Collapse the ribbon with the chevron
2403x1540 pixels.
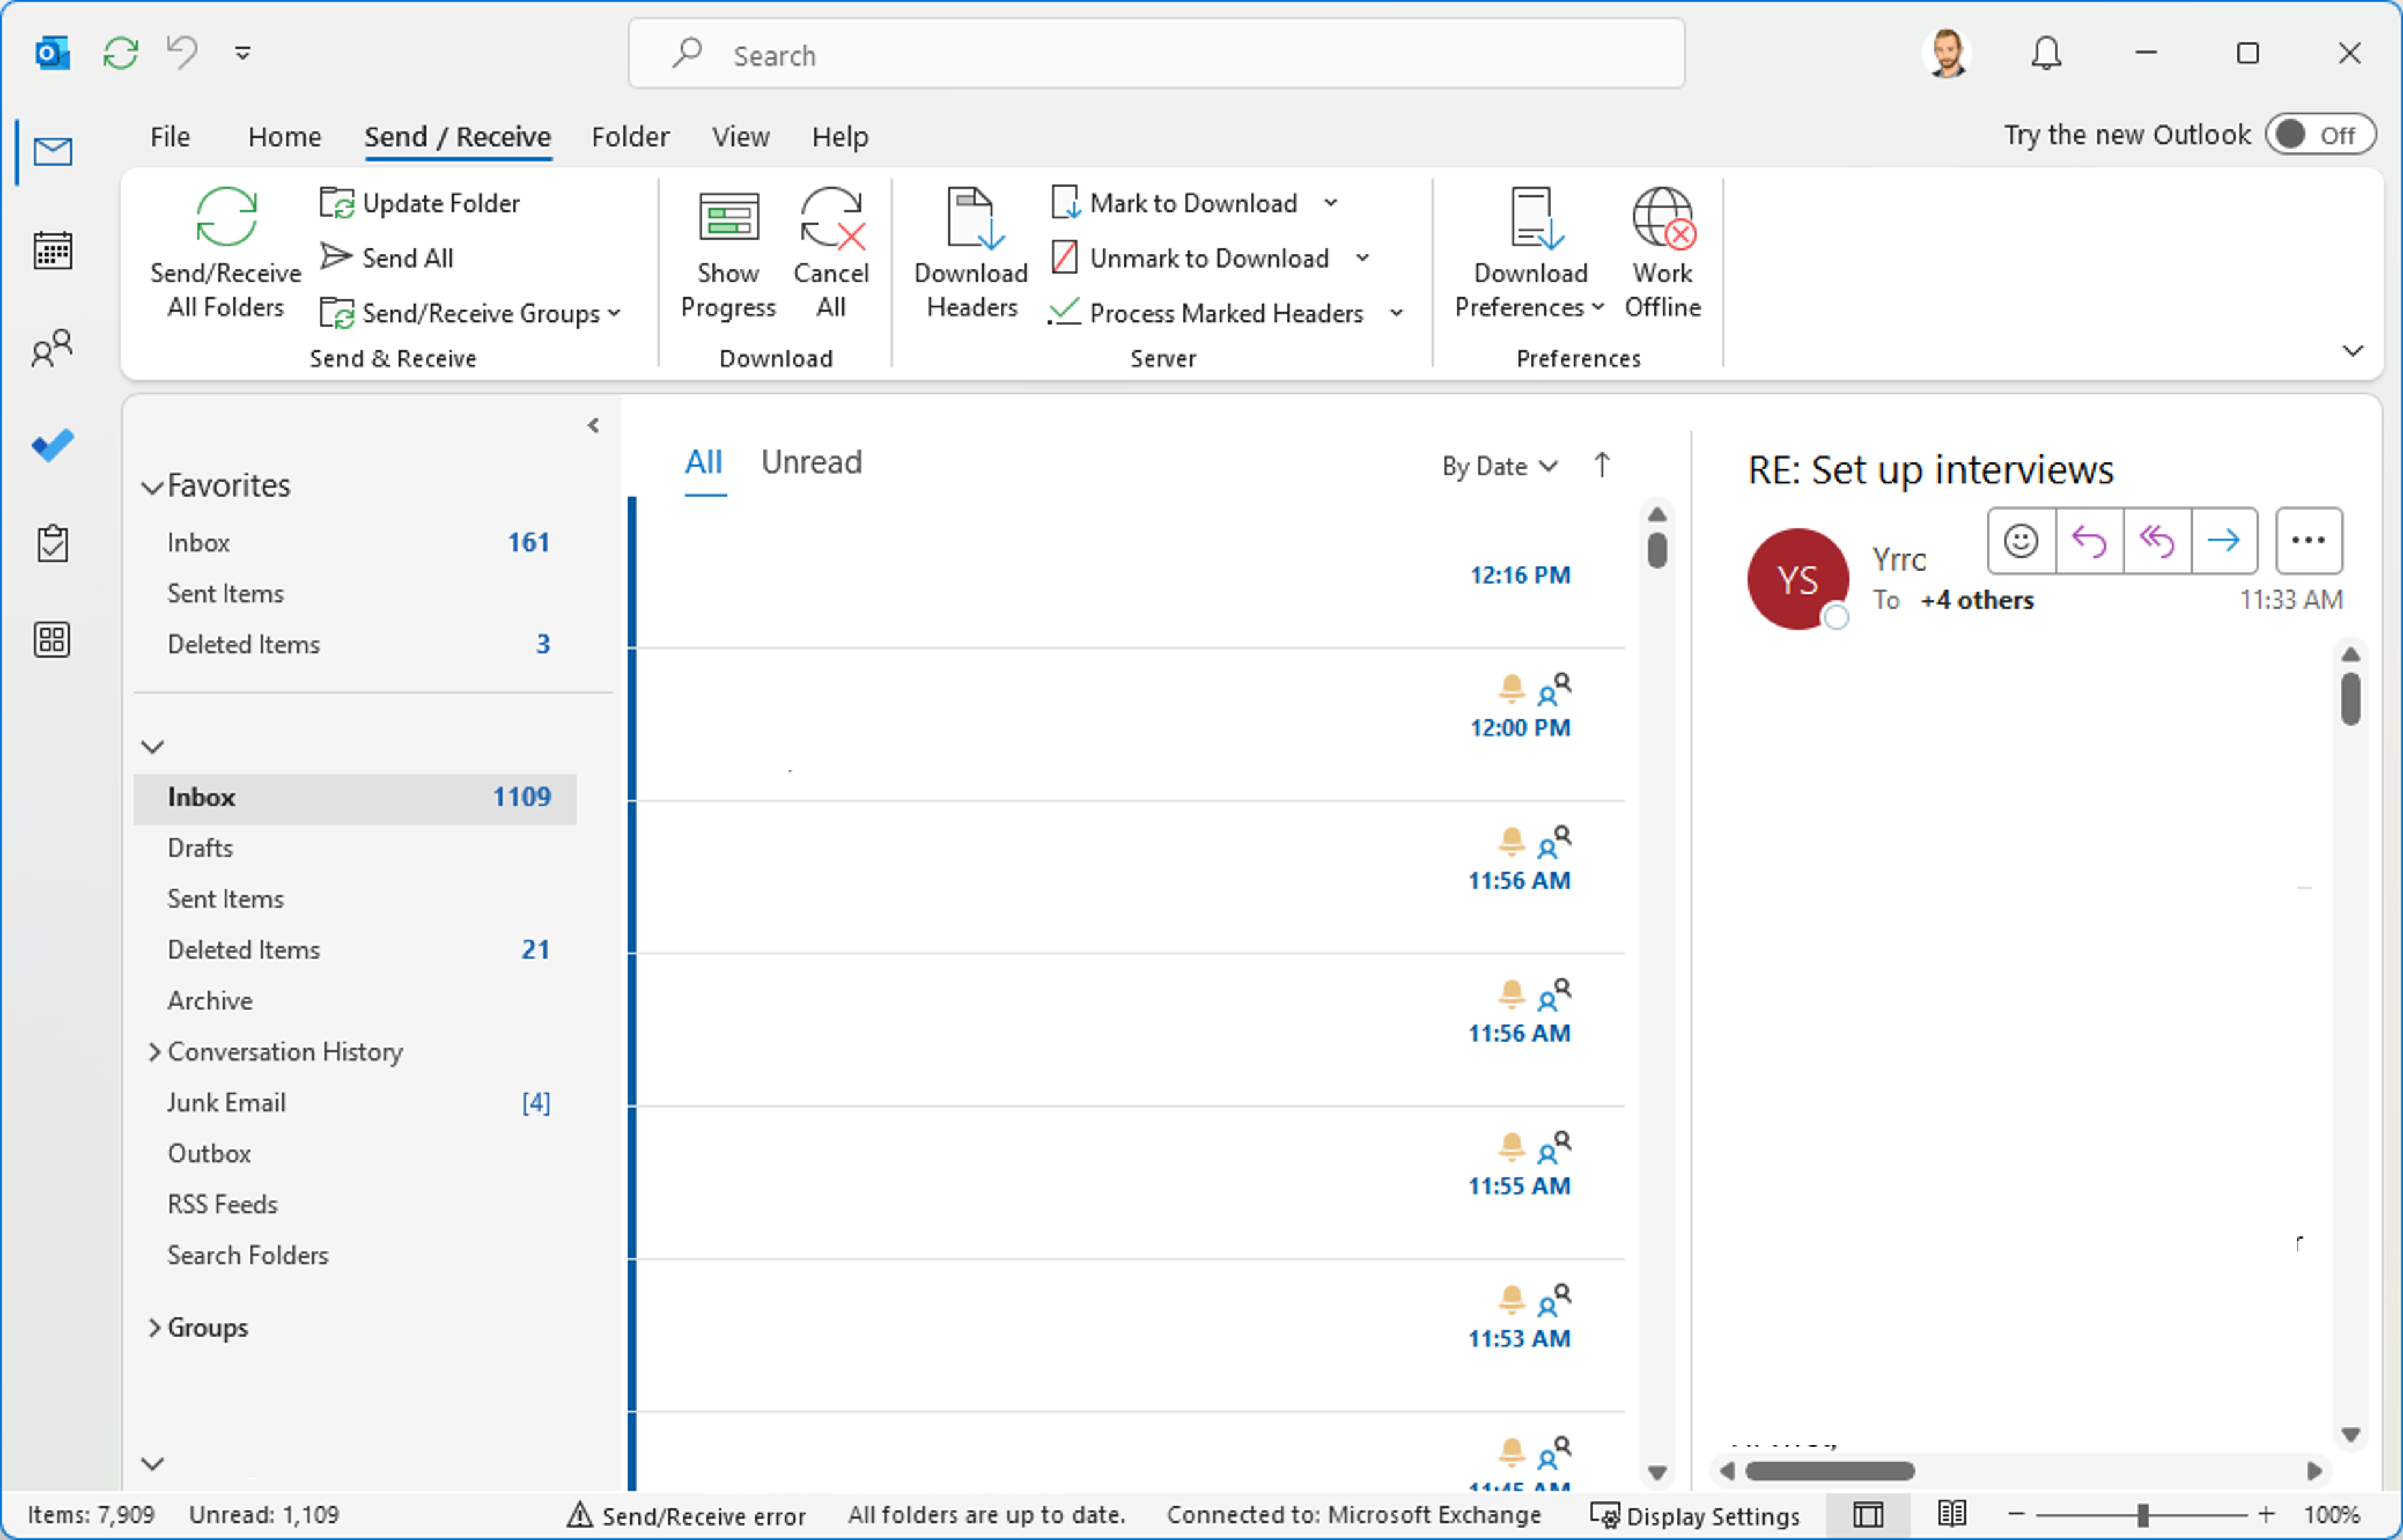click(2353, 351)
